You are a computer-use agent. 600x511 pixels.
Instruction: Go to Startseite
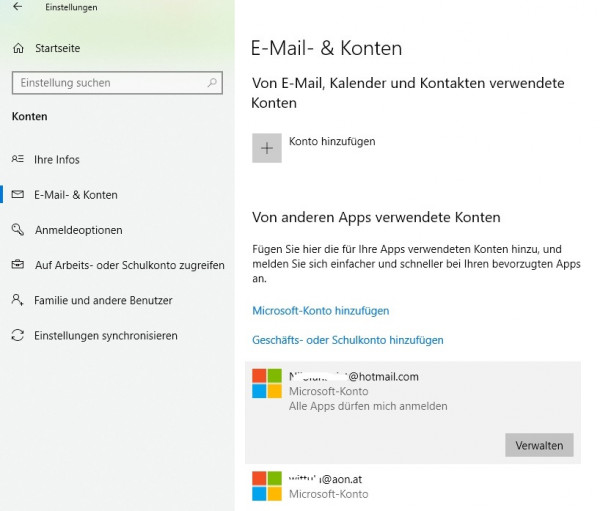click(x=58, y=48)
